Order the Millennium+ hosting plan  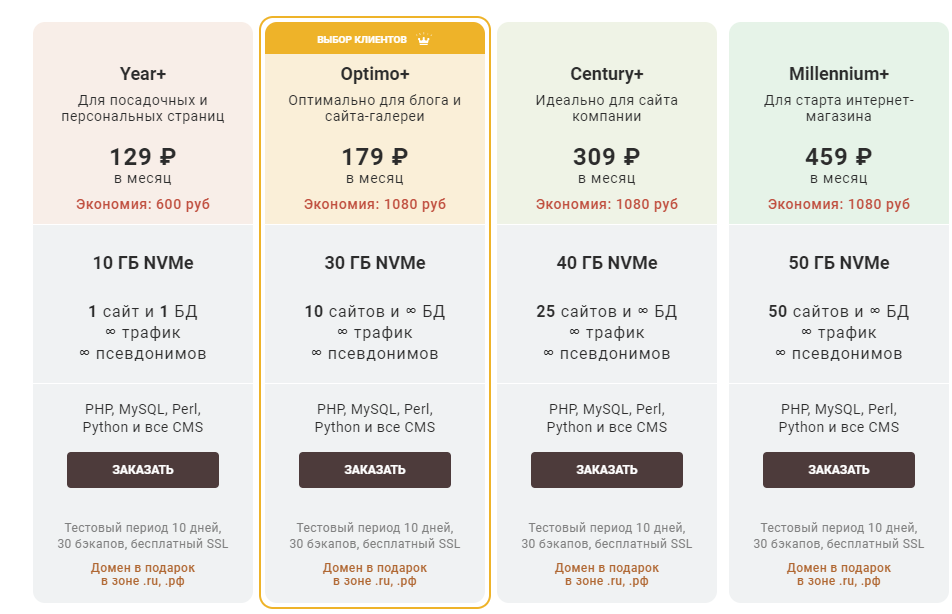pos(839,470)
